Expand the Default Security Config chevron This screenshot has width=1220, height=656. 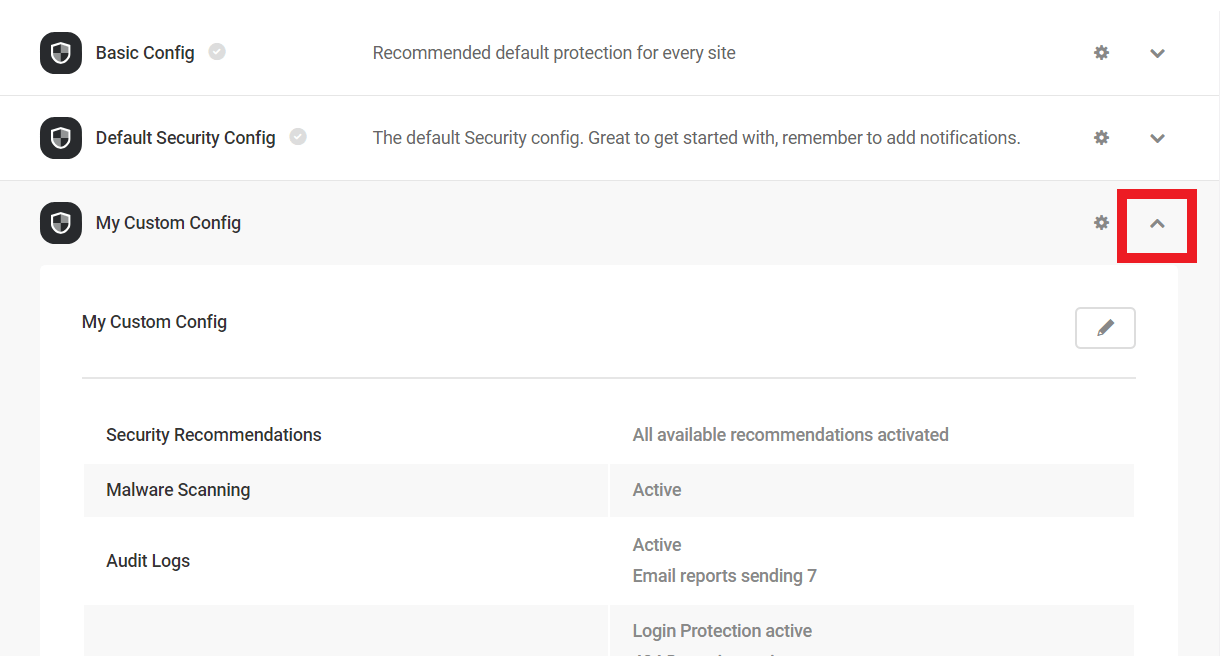pos(1157,138)
